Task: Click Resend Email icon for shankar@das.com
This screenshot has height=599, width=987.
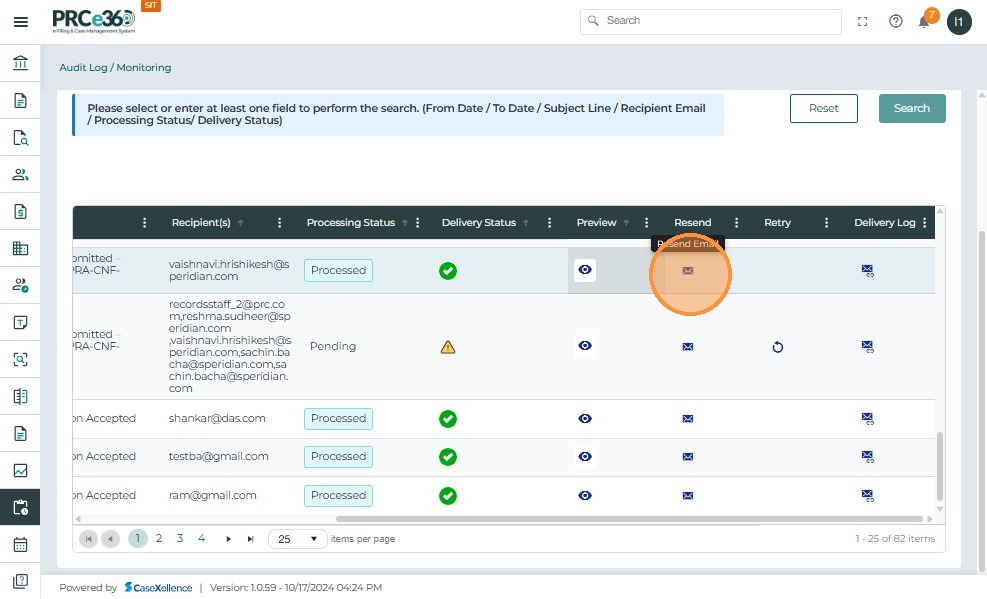Action: point(687,418)
